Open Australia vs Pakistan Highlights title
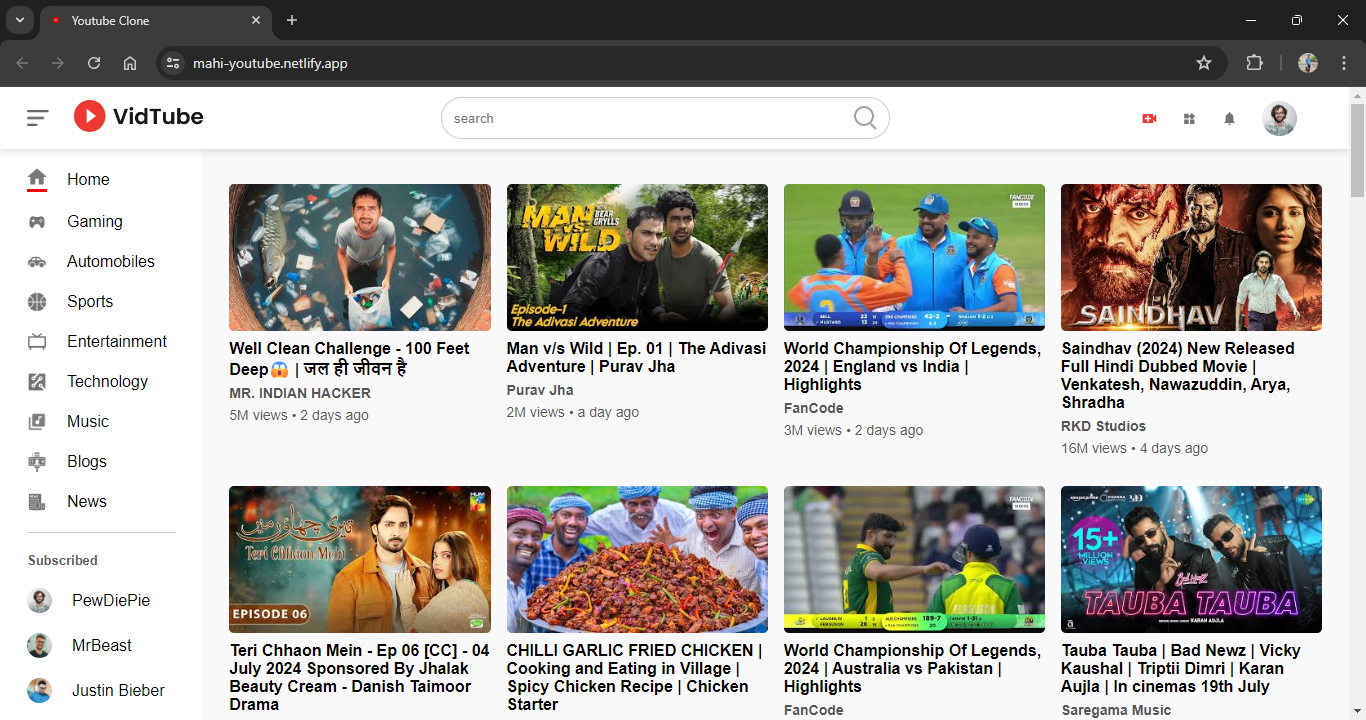Viewport: 1366px width, 720px height. coord(912,668)
